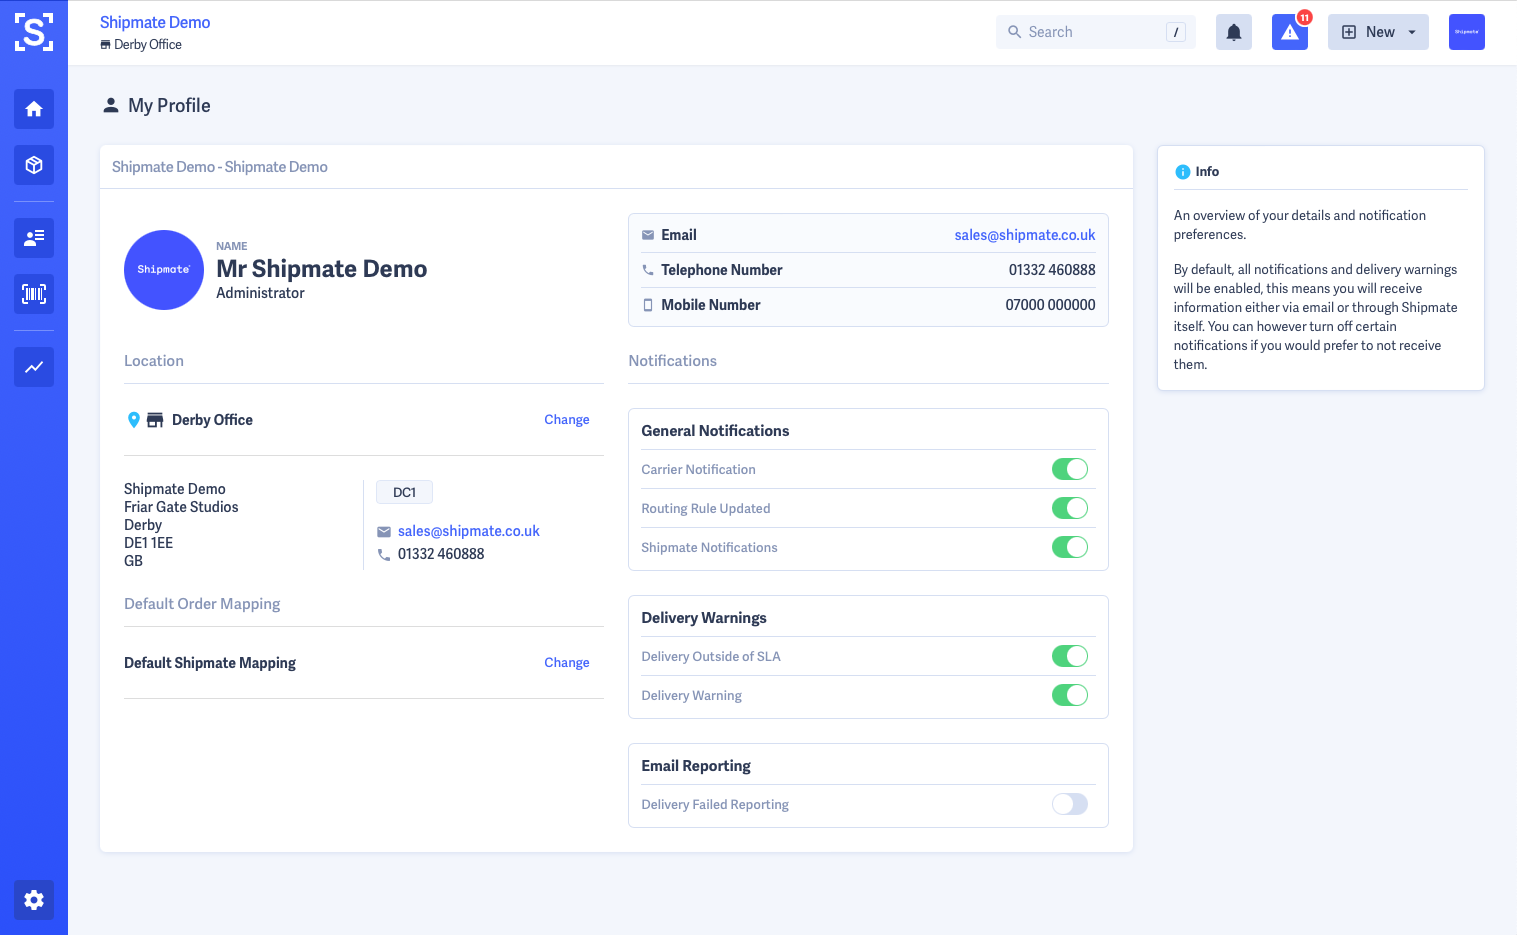Click the envelope icon beside Email
Image resolution: width=1517 pixels, height=935 pixels.
[x=648, y=235]
